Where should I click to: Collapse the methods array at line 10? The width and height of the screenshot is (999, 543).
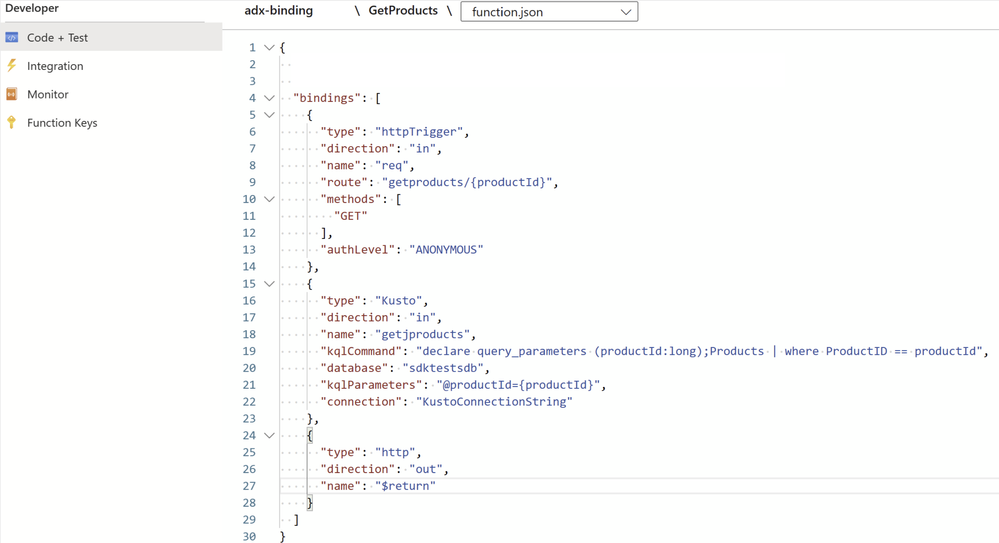point(270,199)
